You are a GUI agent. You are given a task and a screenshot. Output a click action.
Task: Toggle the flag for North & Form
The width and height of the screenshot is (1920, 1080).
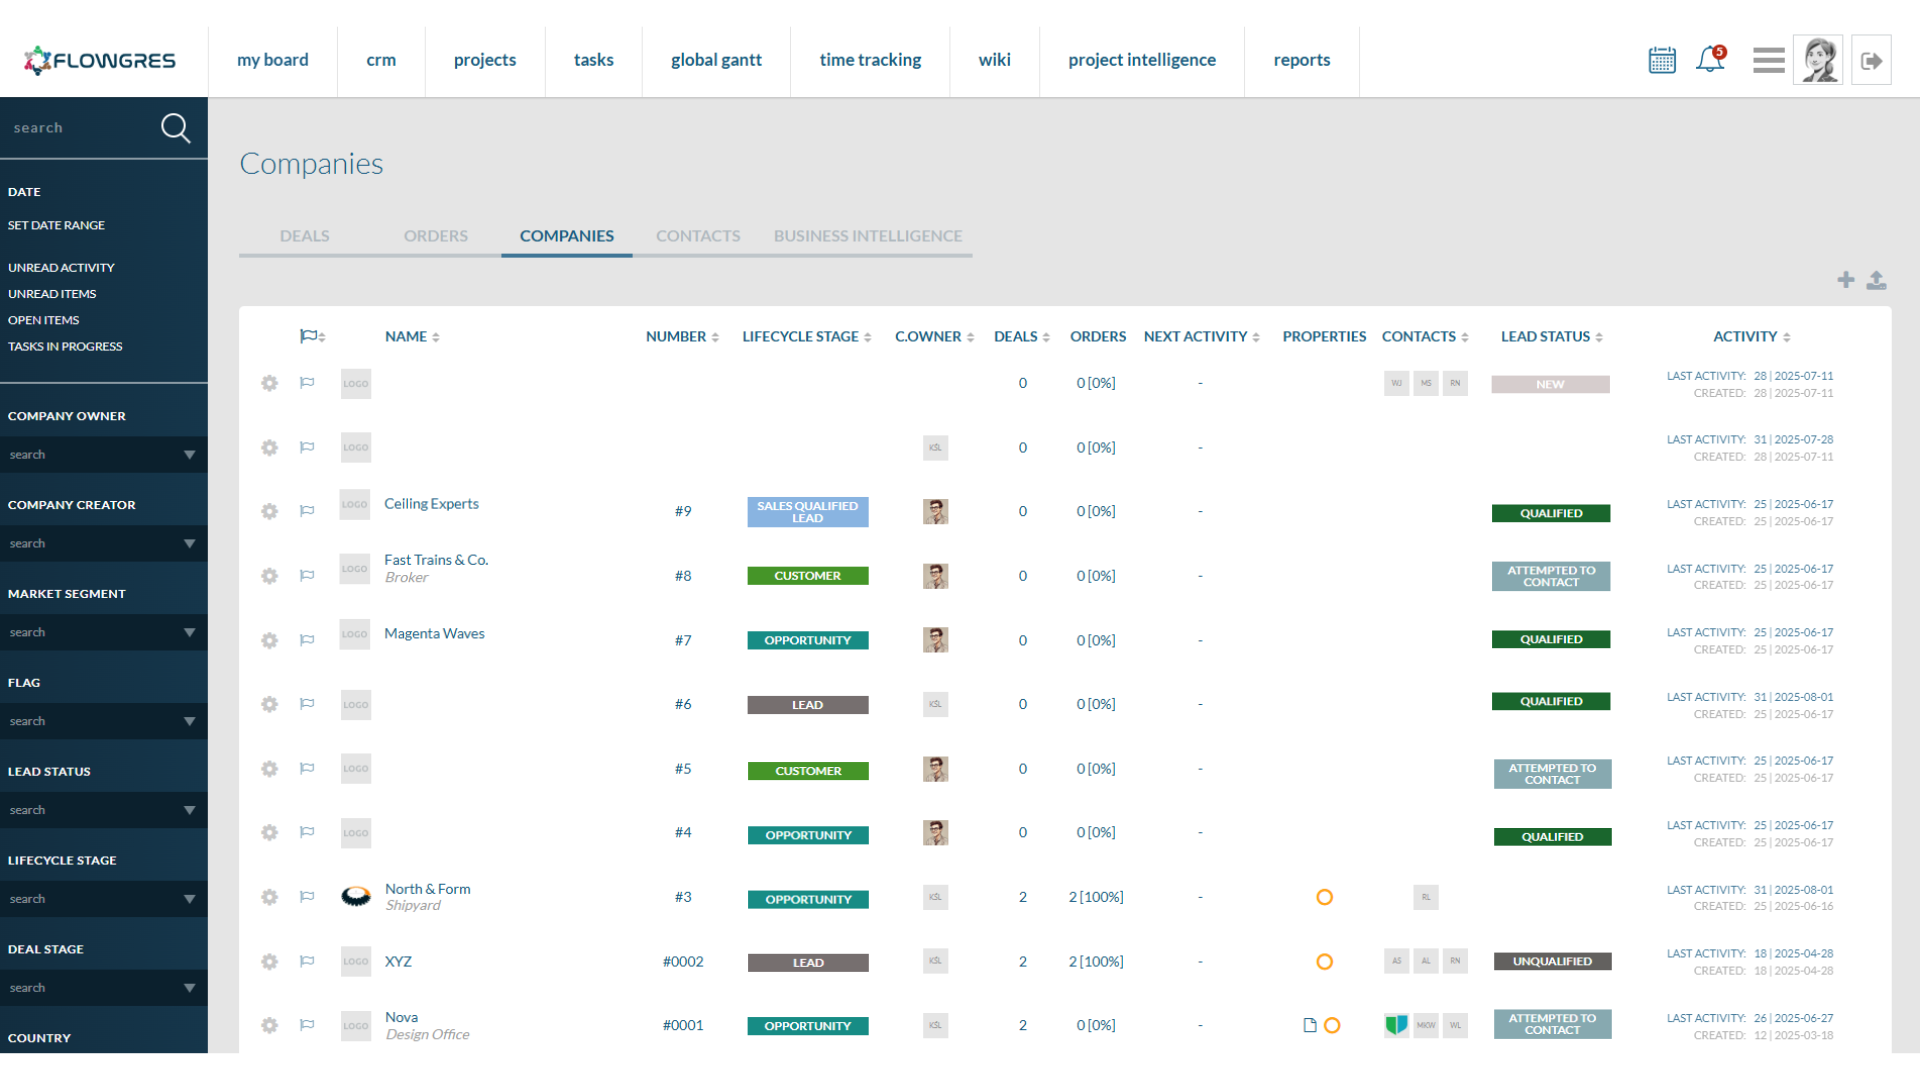tap(307, 896)
